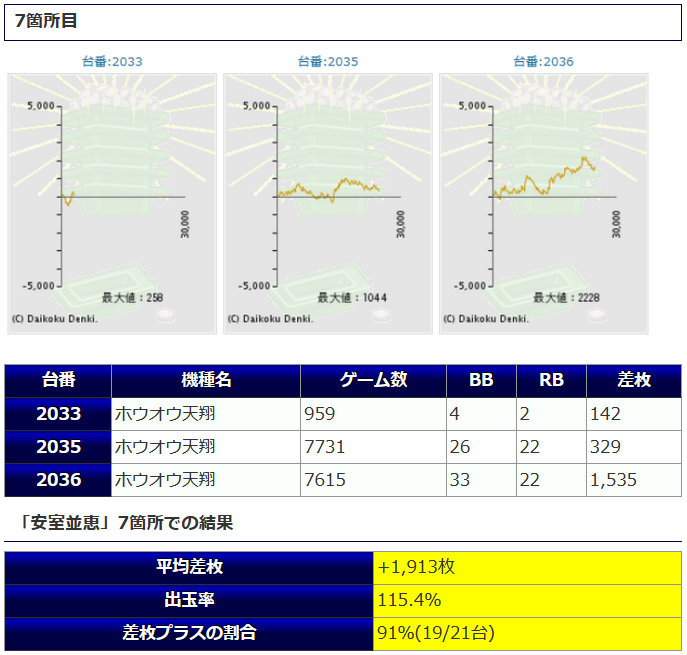Select the 台番 column header
The height and width of the screenshot is (655, 687).
click(x=58, y=380)
